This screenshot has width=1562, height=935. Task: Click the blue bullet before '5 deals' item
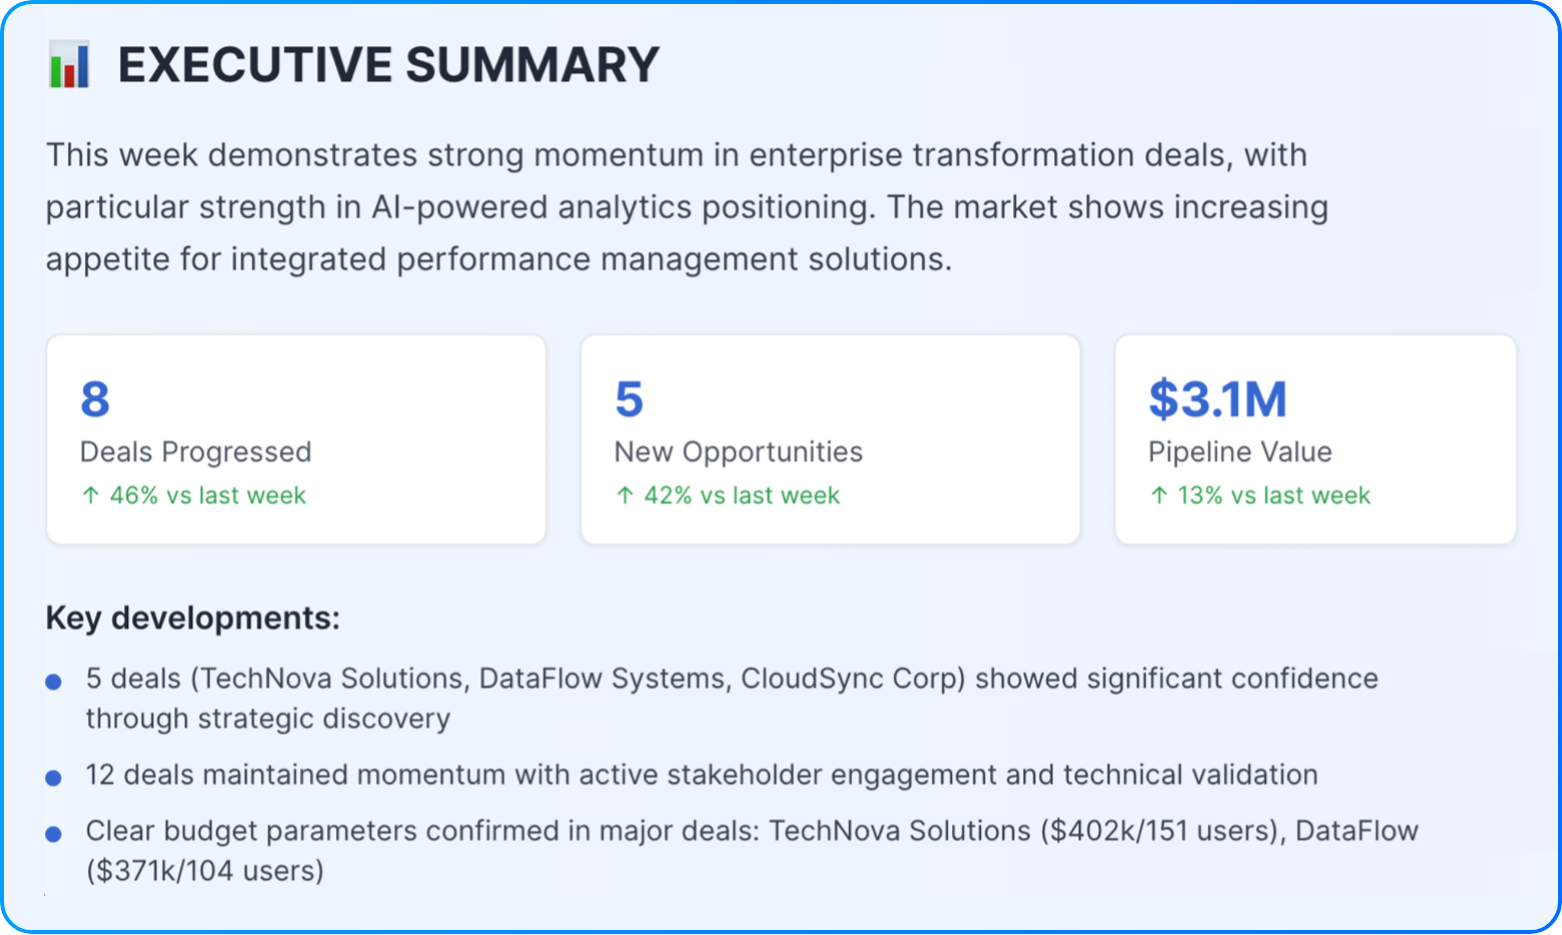[54, 682]
